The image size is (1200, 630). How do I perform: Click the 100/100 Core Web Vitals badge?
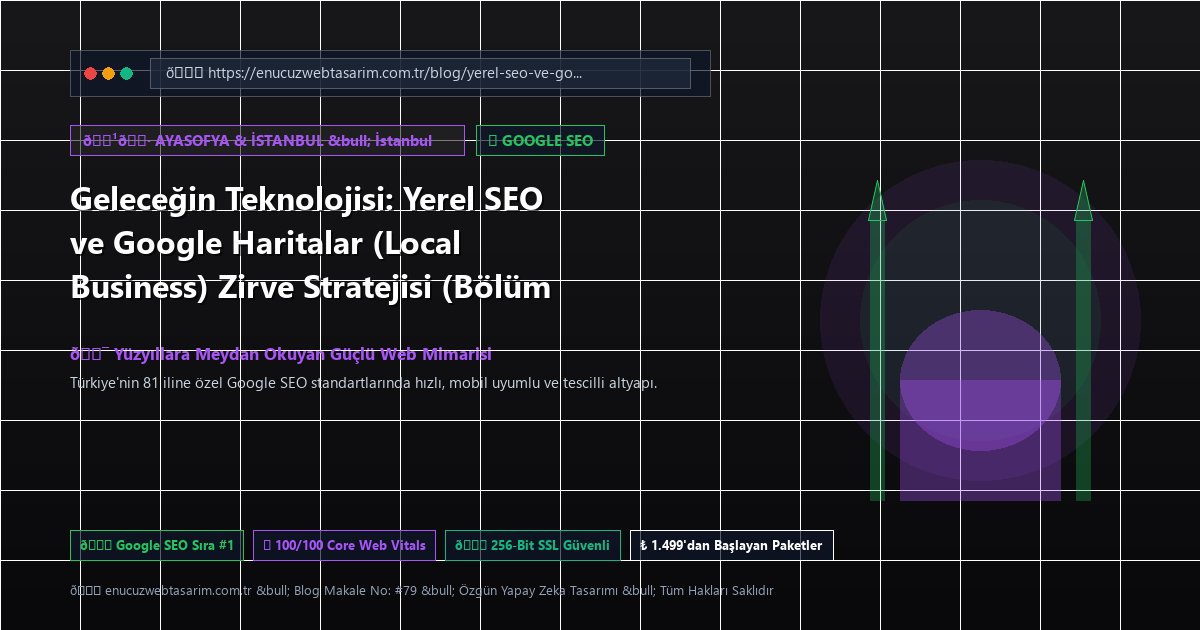pos(344,545)
